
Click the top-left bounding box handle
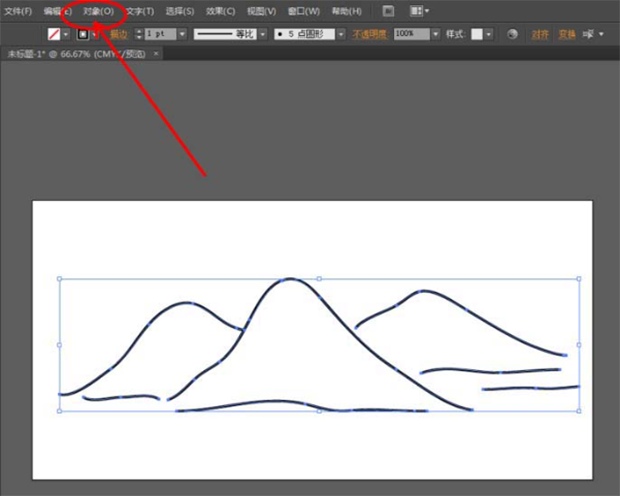tap(59, 279)
